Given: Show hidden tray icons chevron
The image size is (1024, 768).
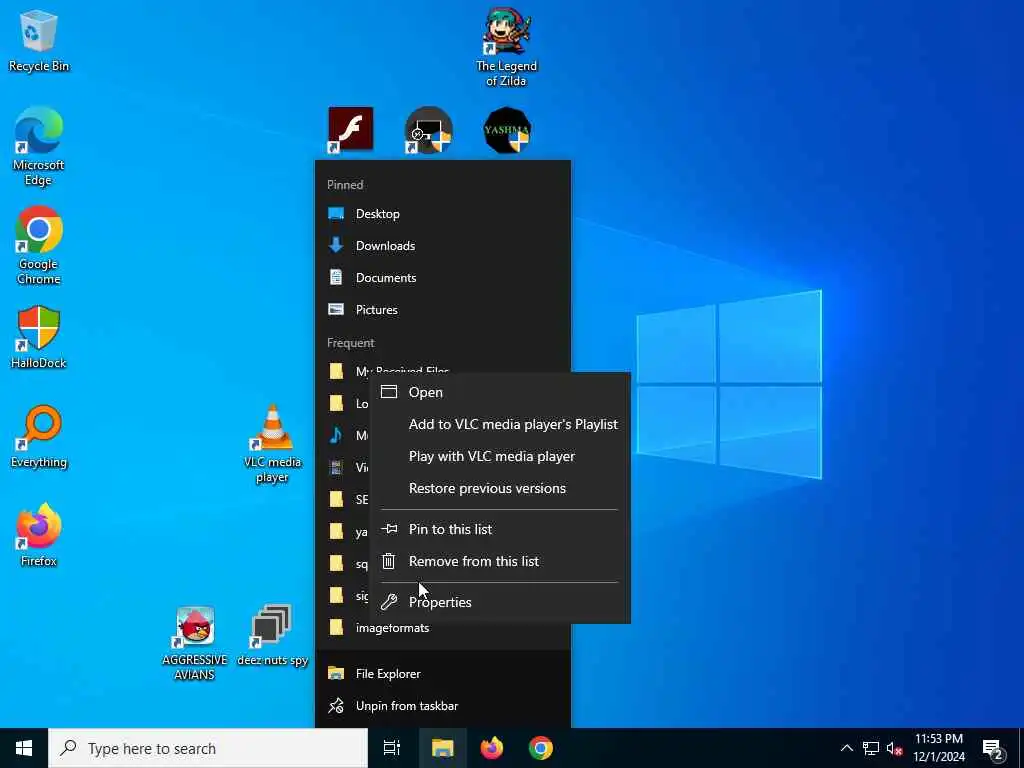Looking at the screenshot, I should (846, 748).
